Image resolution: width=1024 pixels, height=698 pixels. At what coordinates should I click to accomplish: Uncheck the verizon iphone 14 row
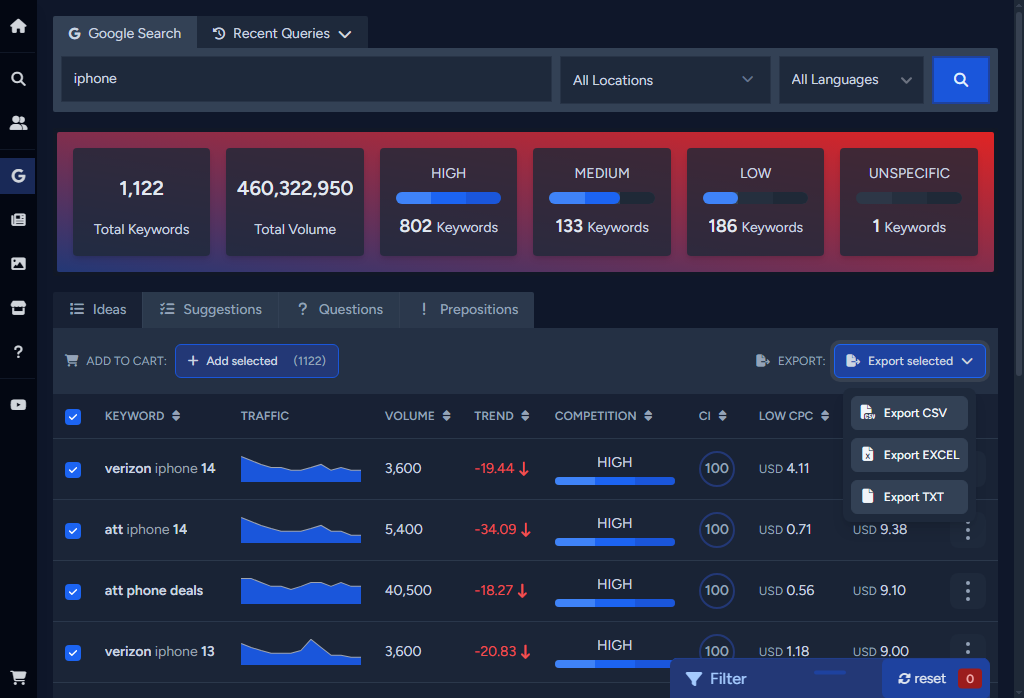click(73, 469)
